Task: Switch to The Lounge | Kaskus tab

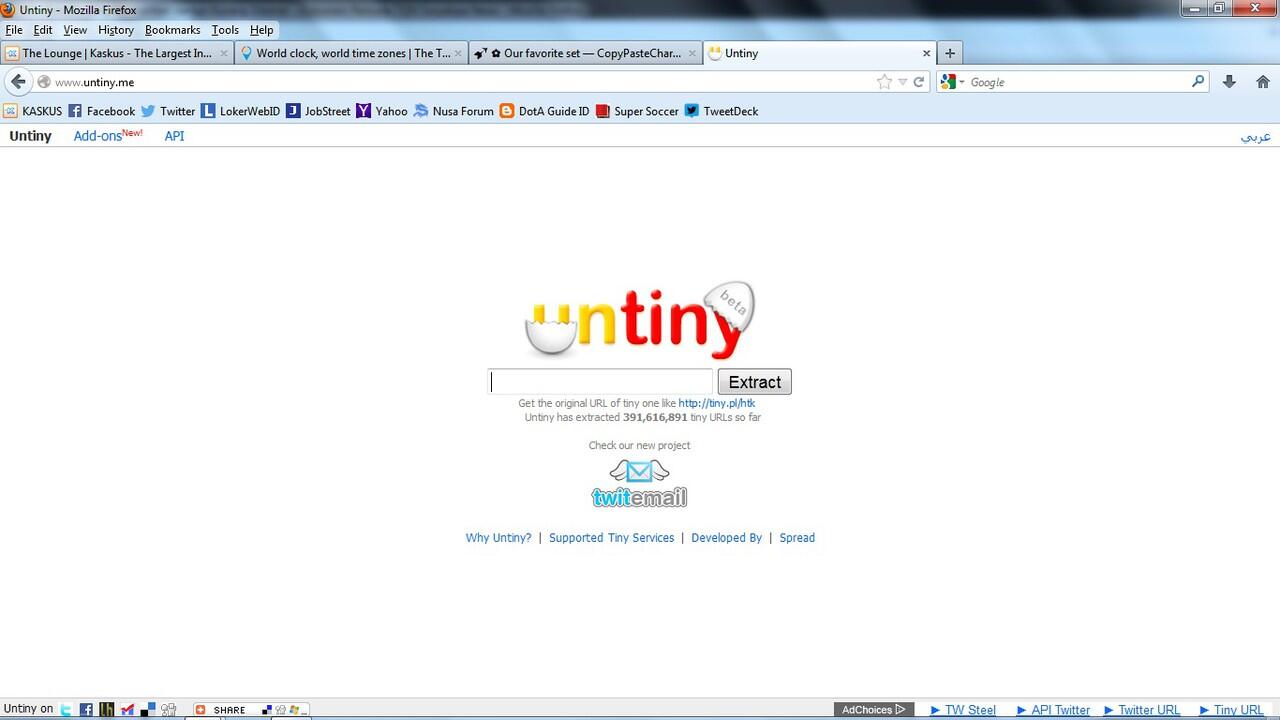Action: point(117,53)
